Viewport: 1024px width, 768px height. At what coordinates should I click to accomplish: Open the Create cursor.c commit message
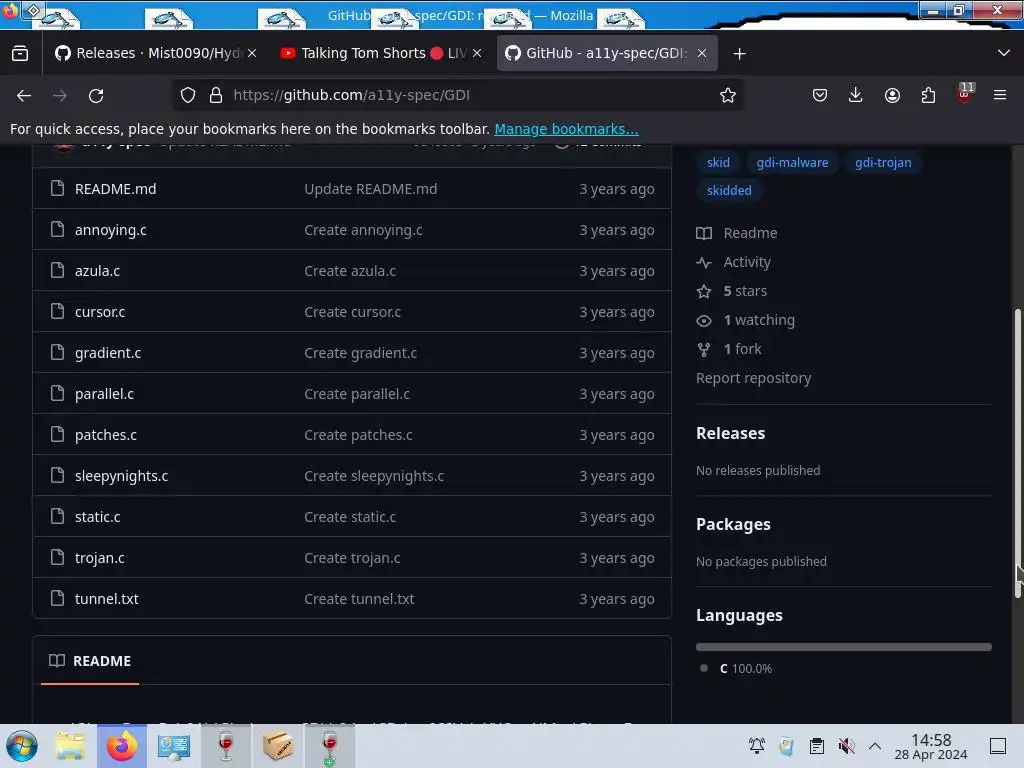[x=353, y=312]
